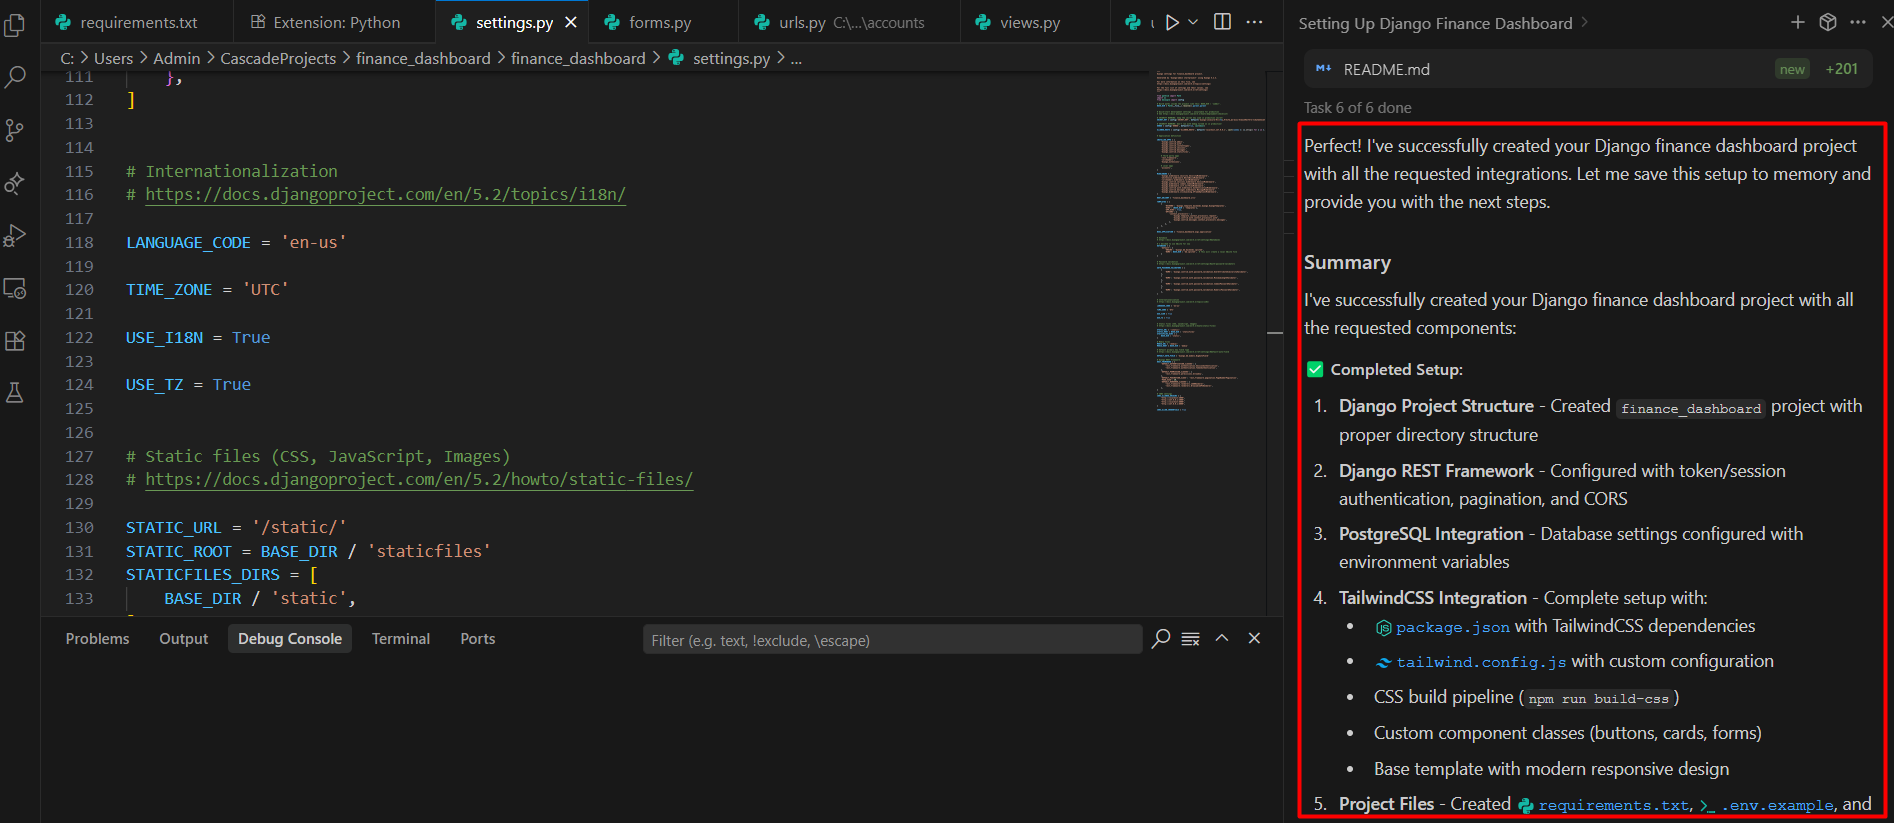
Task: Open the Remote Explorer view
Action: tap(15, 288)
